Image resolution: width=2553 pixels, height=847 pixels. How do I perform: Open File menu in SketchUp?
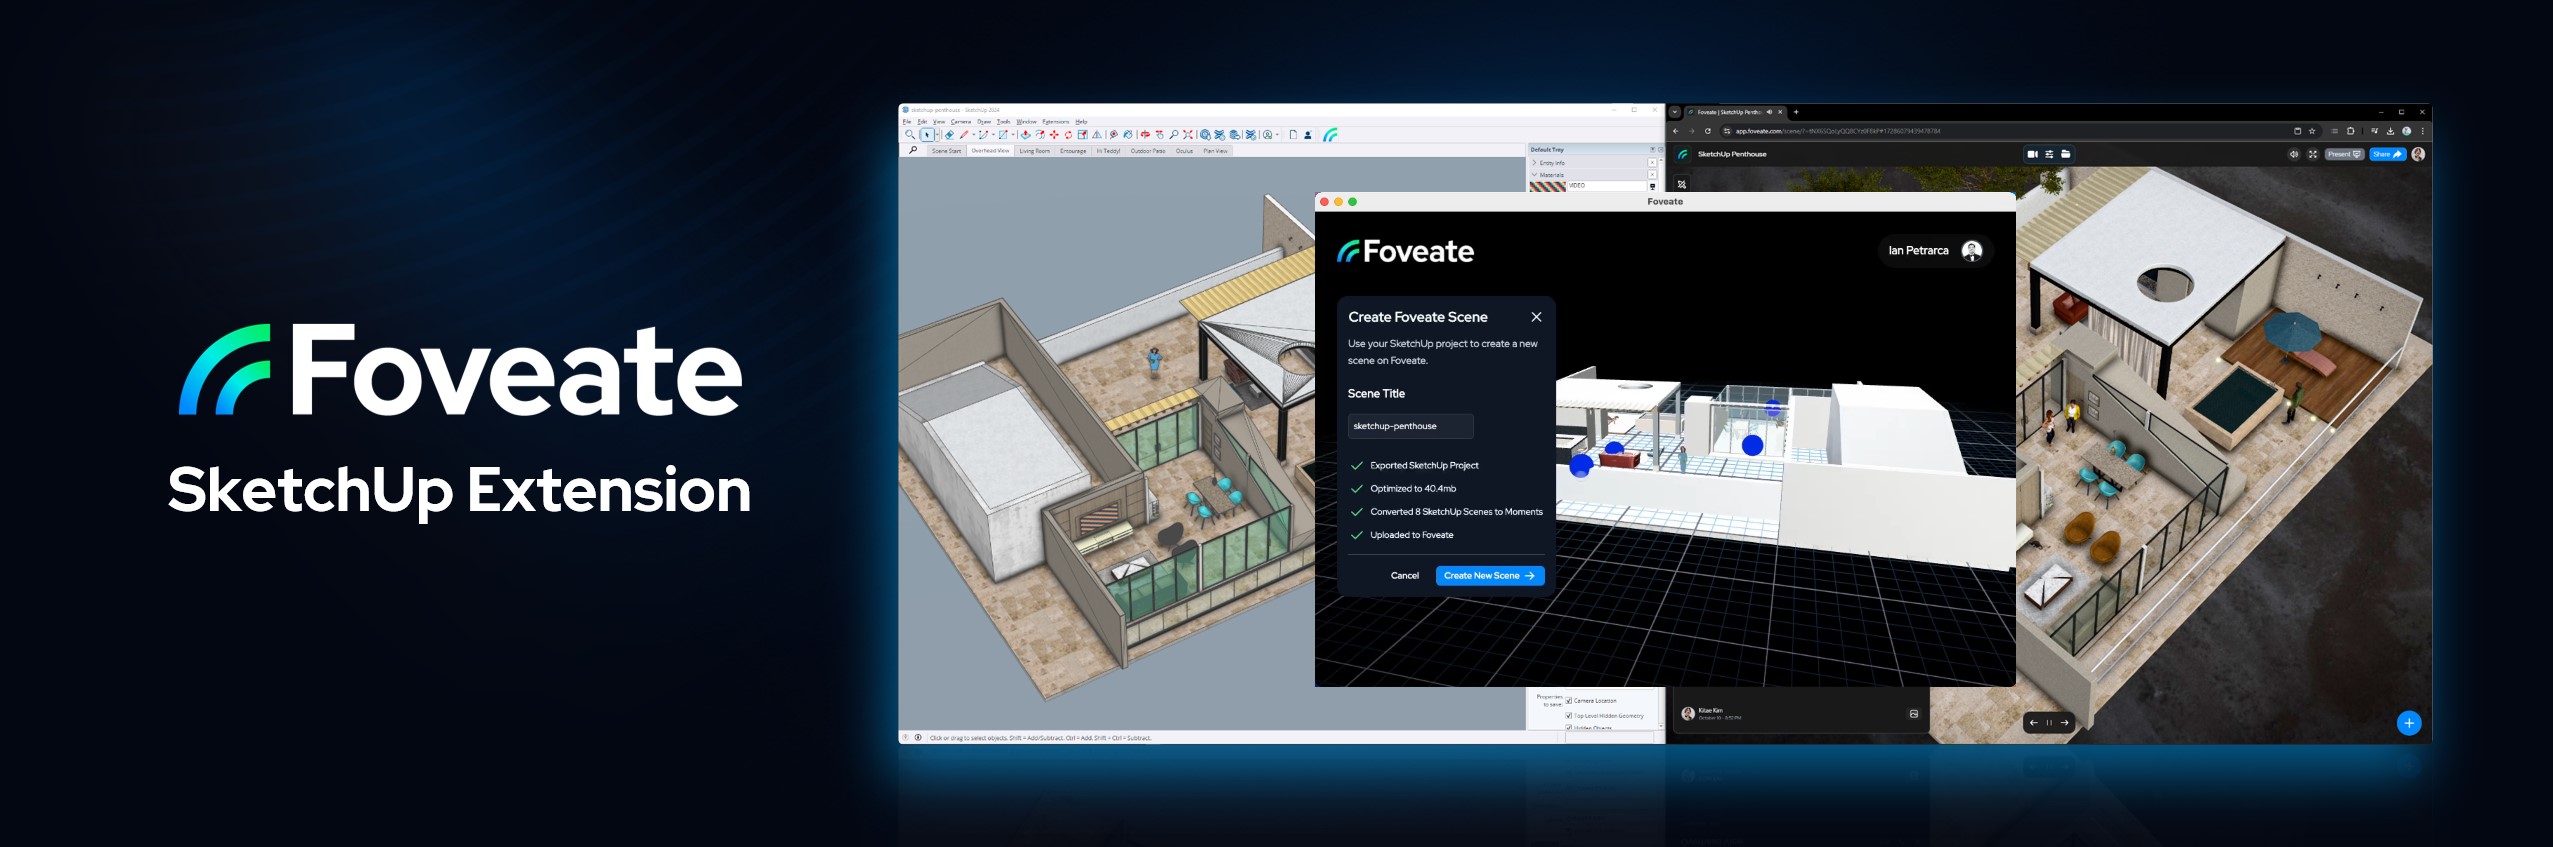(907, 122)
